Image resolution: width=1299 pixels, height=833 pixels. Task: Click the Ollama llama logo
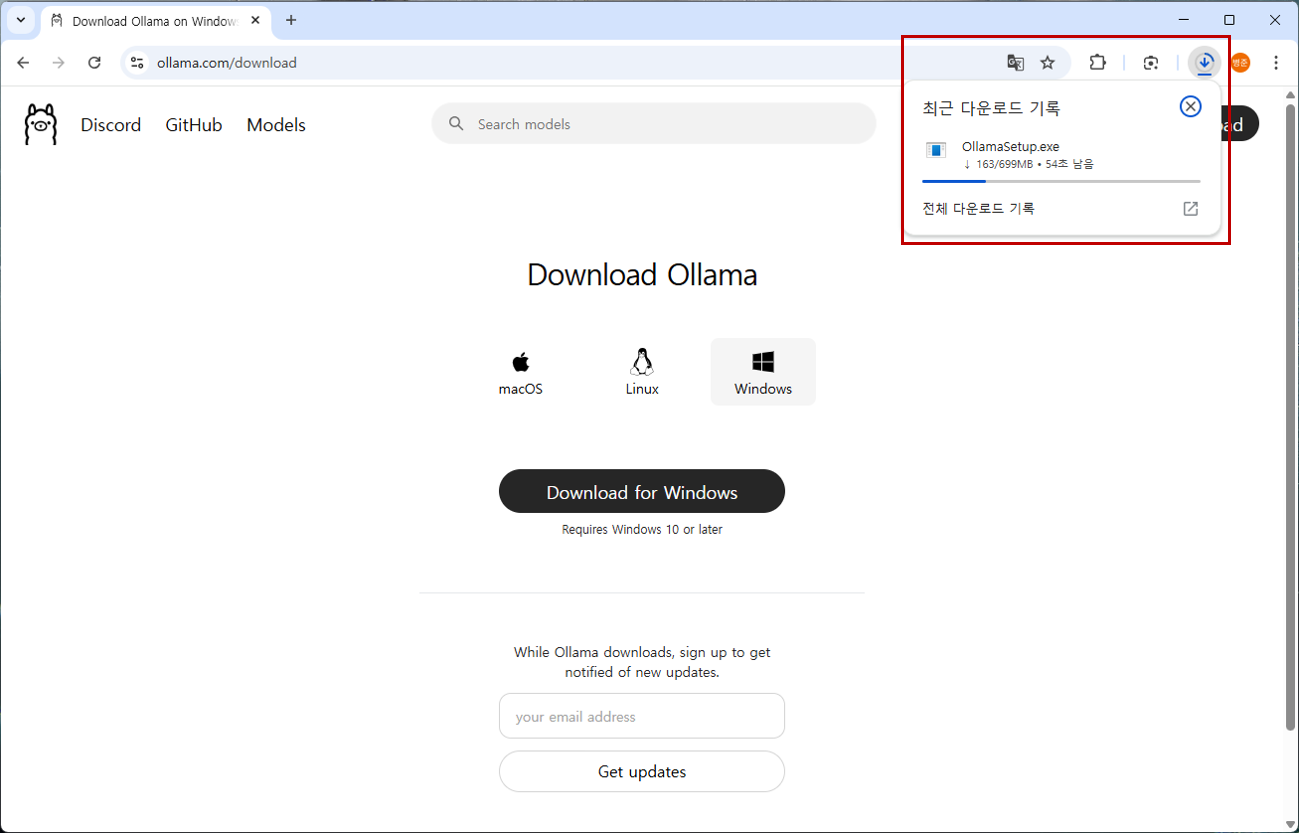[41, 125]
